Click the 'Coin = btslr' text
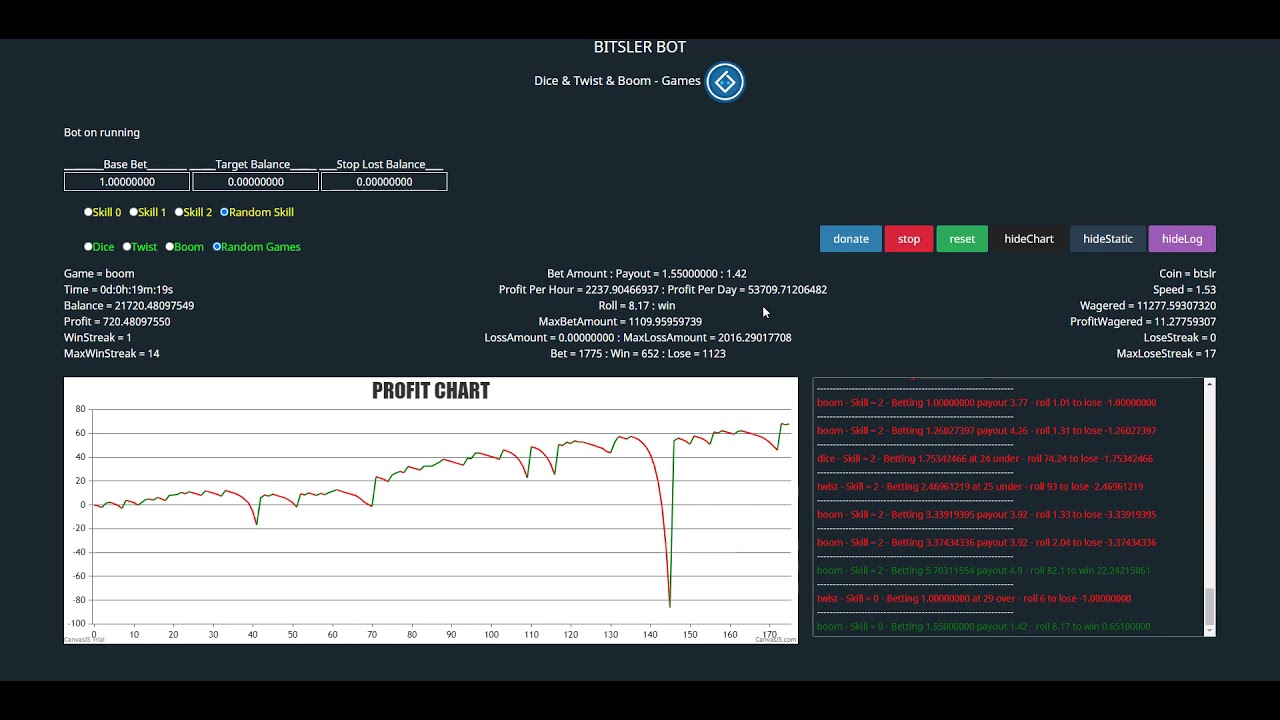 [1188, 273]
